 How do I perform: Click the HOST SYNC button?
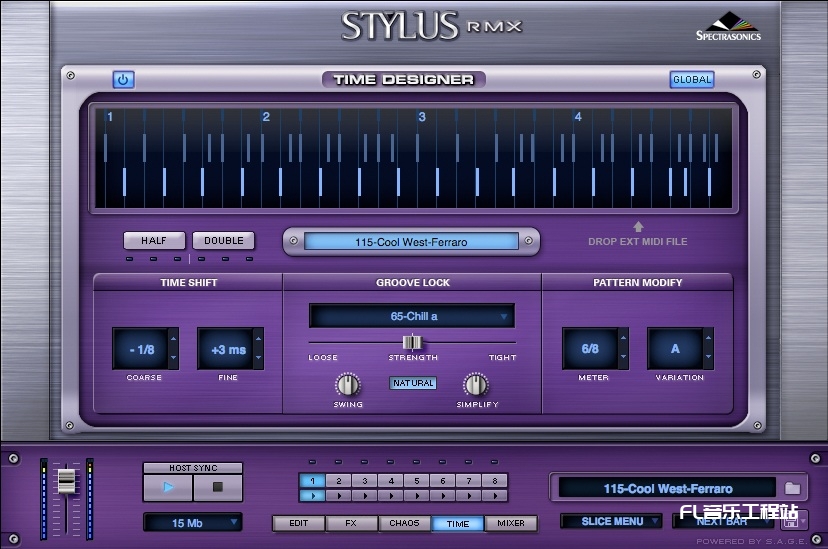pyautogui.click(x=193, y=468)
